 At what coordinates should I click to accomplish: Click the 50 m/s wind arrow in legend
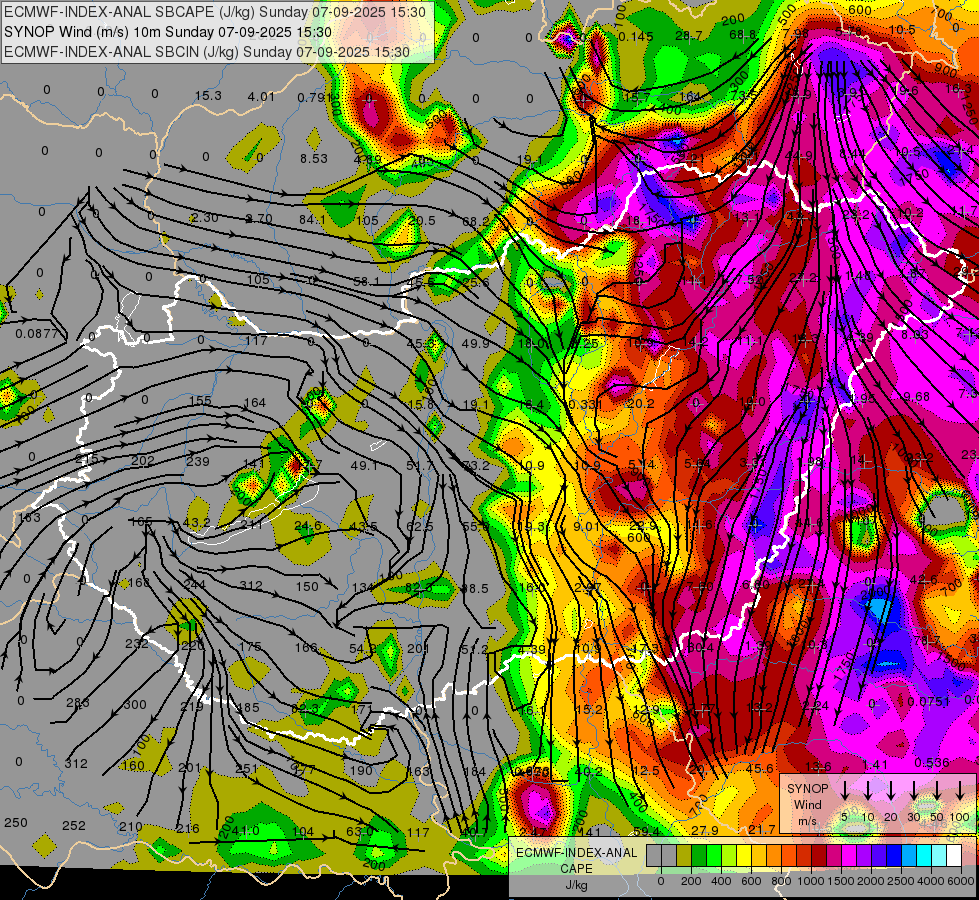coord(937,790)
